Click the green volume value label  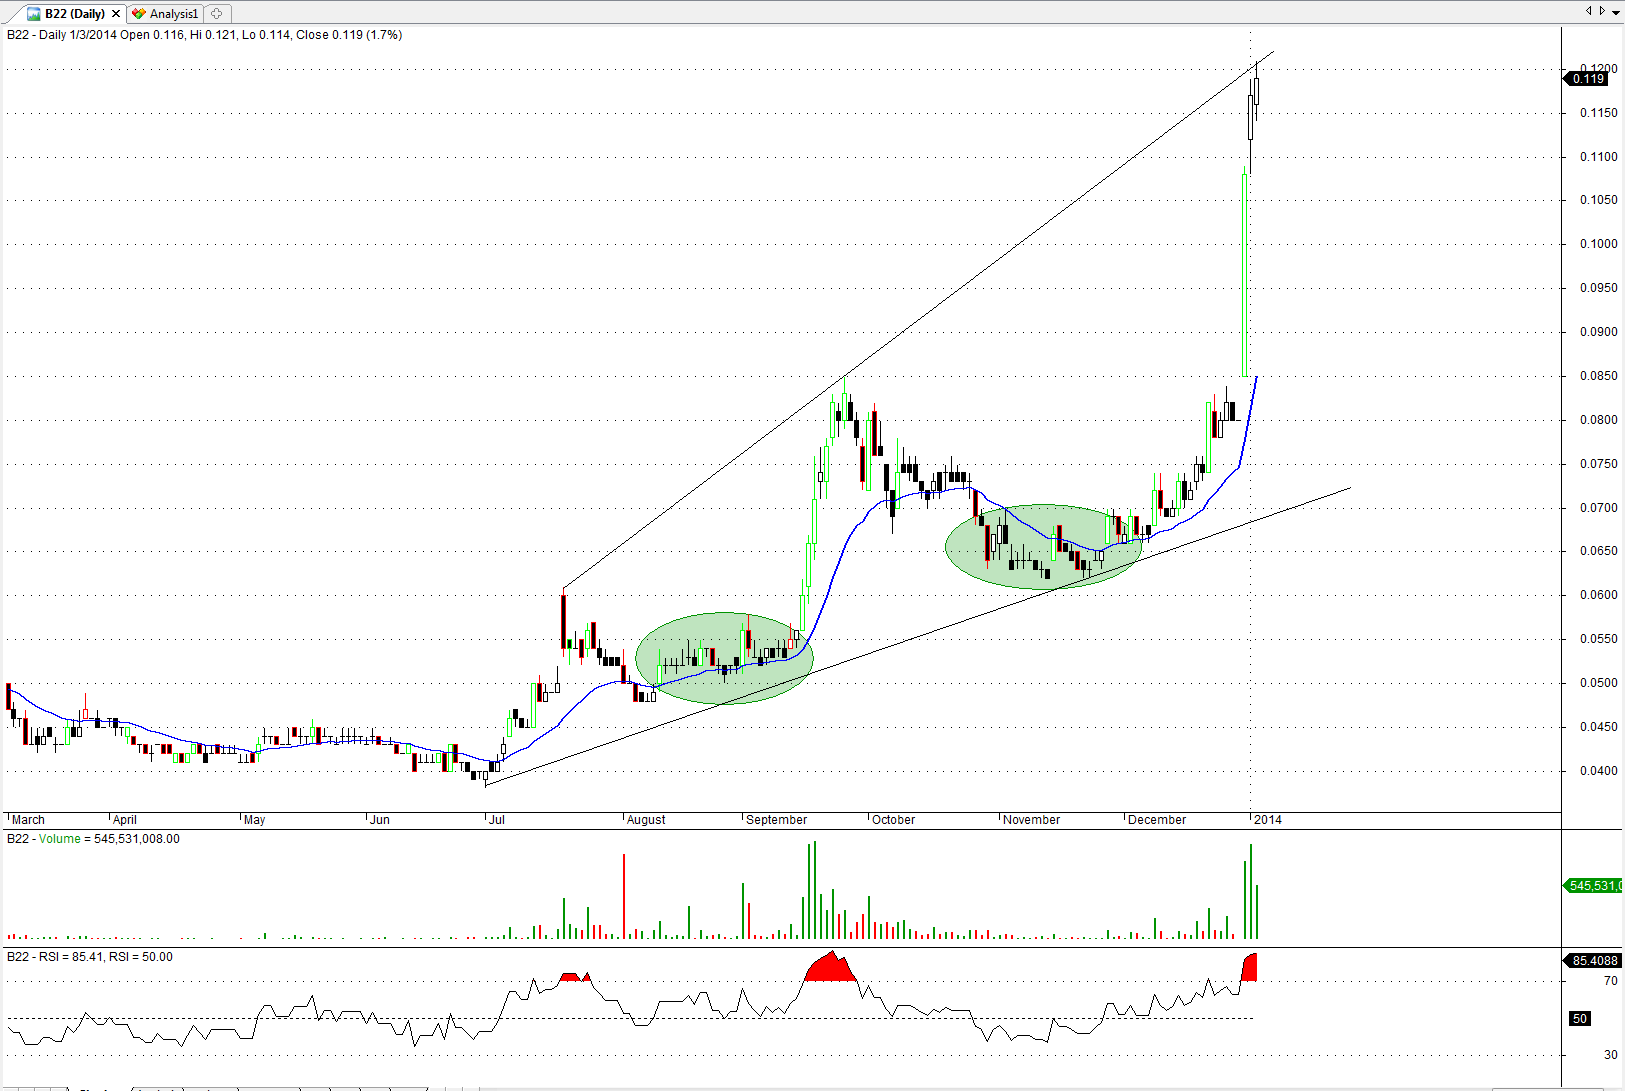tap(1593, 886)
